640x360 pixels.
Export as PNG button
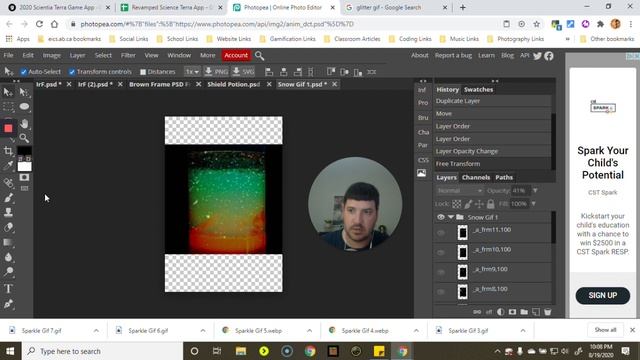216,72
